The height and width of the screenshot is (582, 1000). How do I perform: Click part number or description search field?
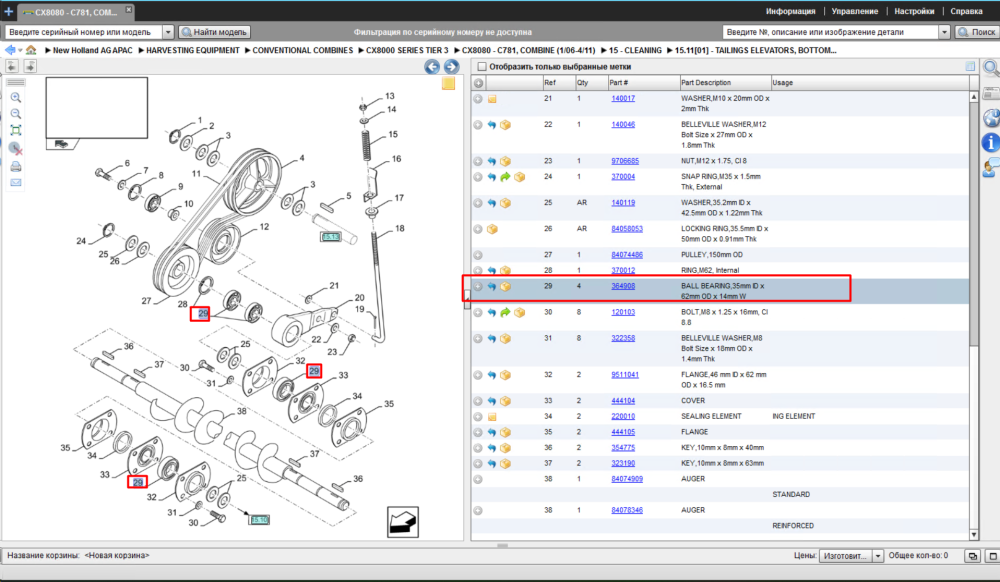[831, 32]
